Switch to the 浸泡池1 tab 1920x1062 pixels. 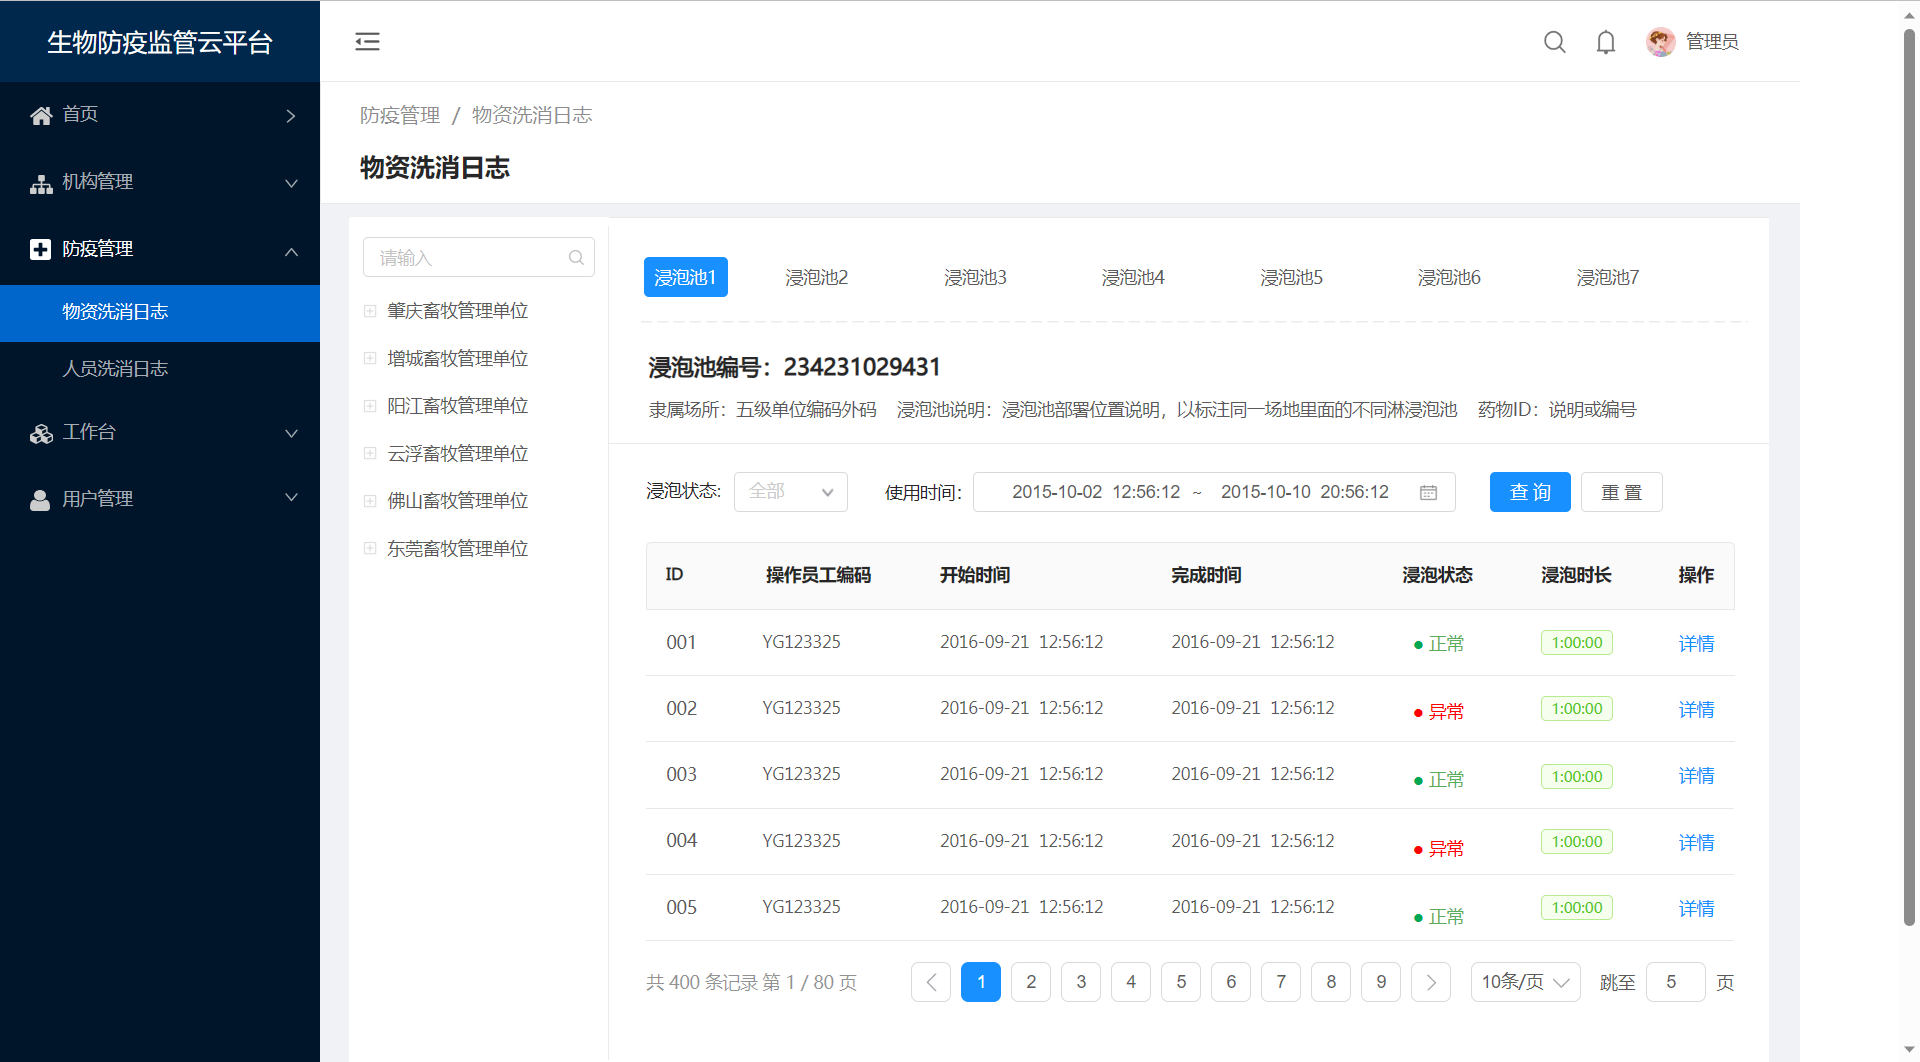click(x=685, y=277)
